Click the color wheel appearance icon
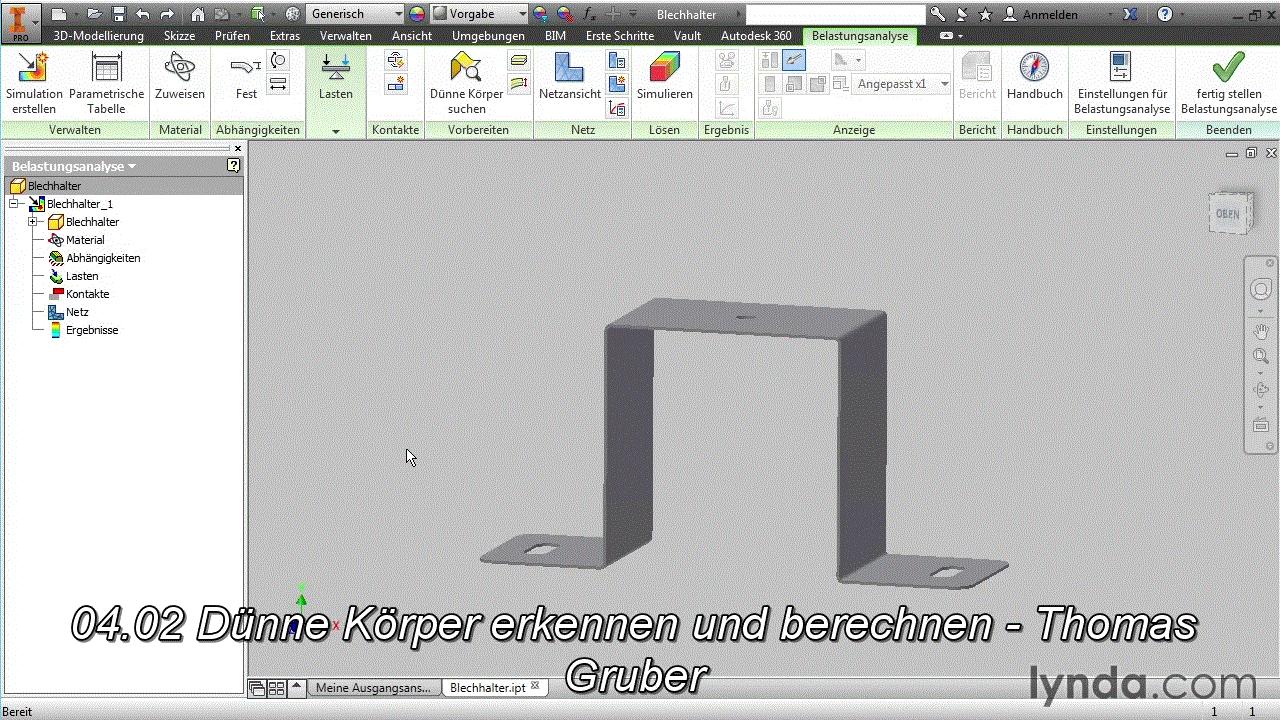This screenshot has width=1280, height=720. tap(418, 14)
